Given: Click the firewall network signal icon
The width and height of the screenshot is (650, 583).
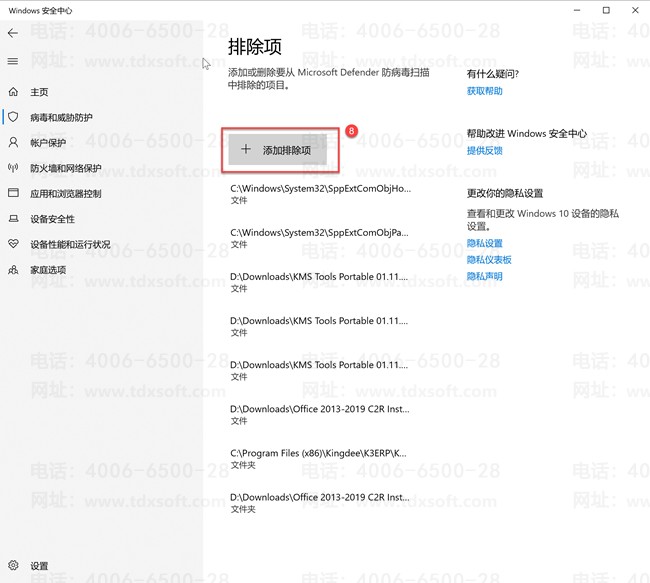Looking at the screenshot, I should point(13,168).
